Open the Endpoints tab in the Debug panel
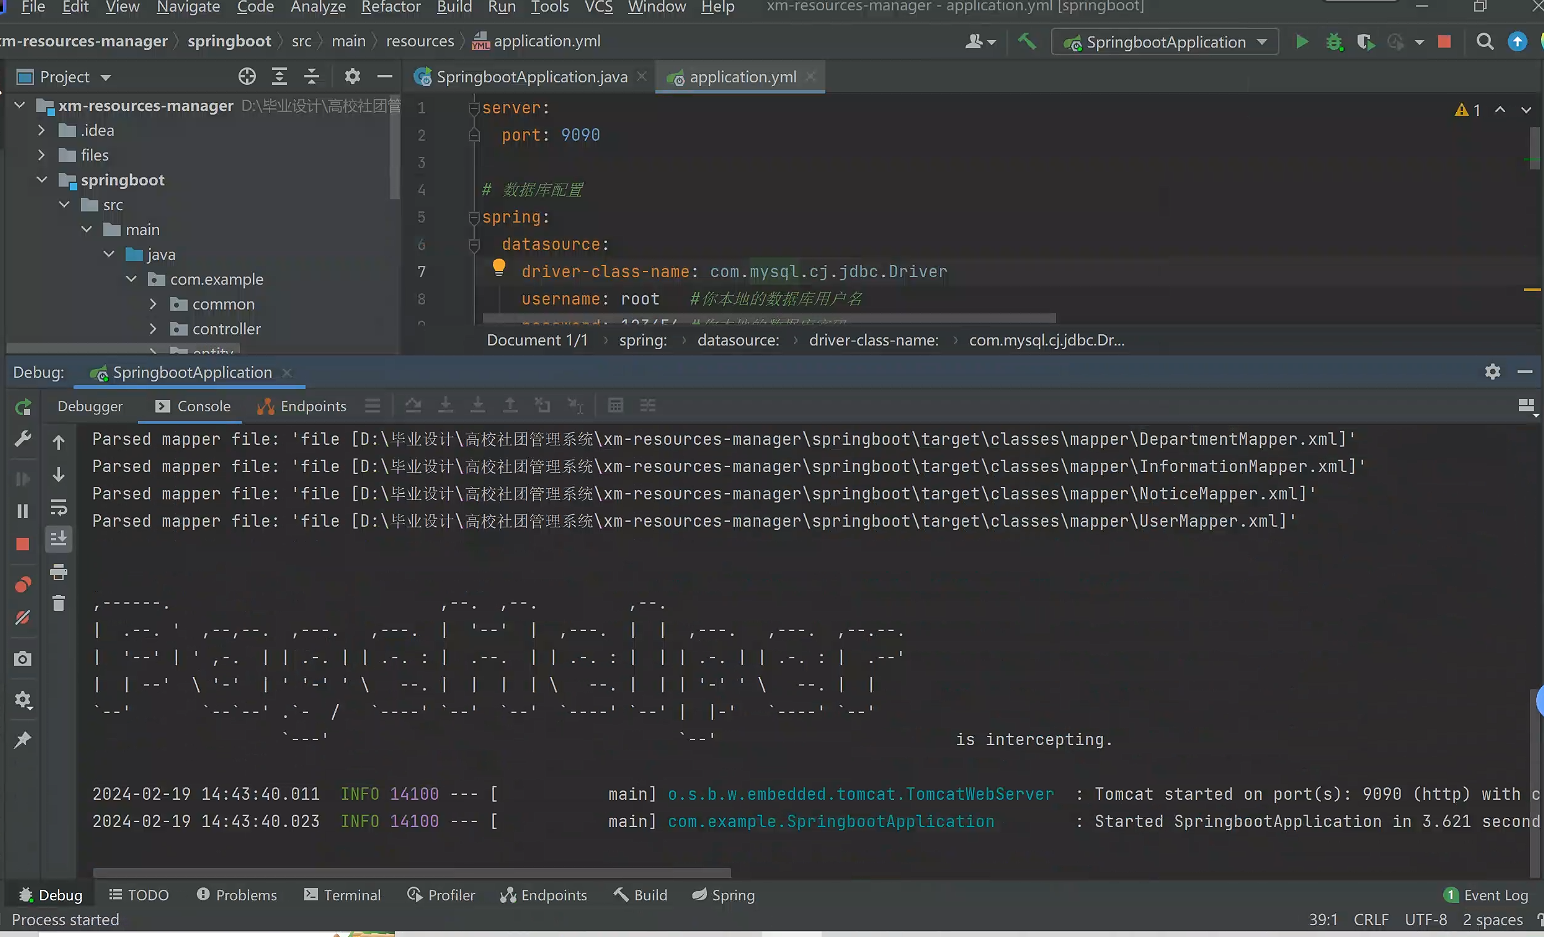Screen dimensions: 1544x937 302,406
